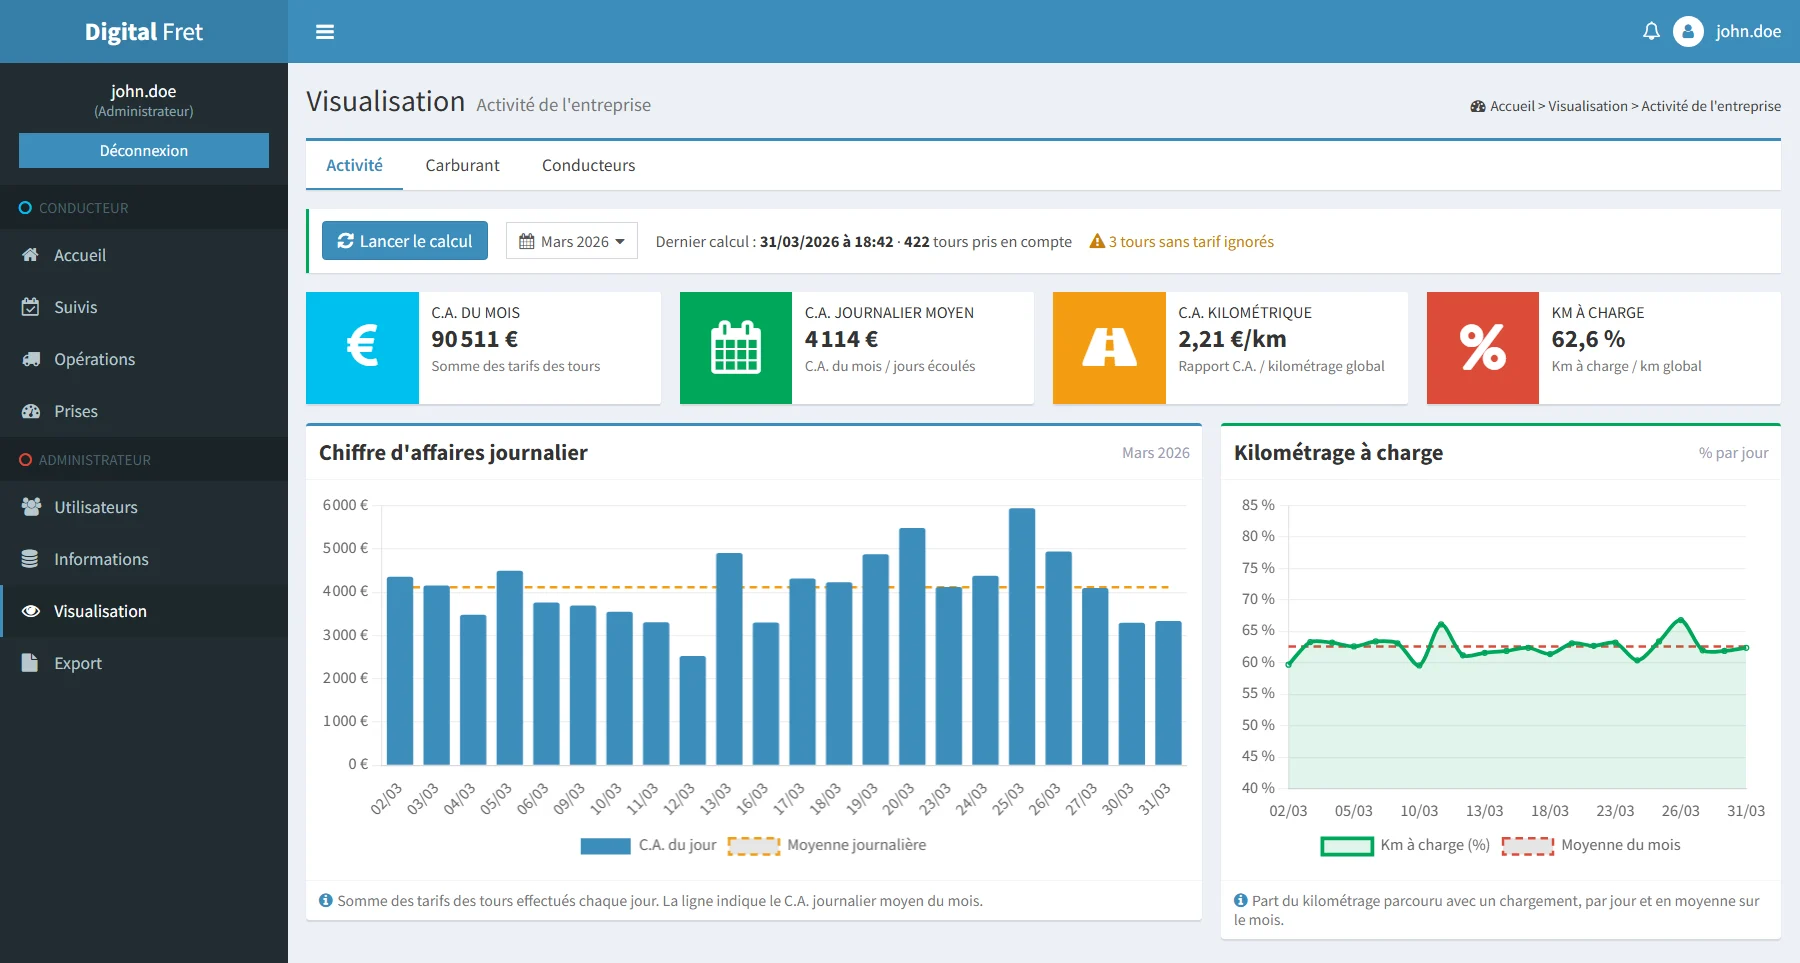Toggle the sidebar with the hamburger icon
The width and height of the screenshot is (1800, 963).
click(x=324, y=32)
